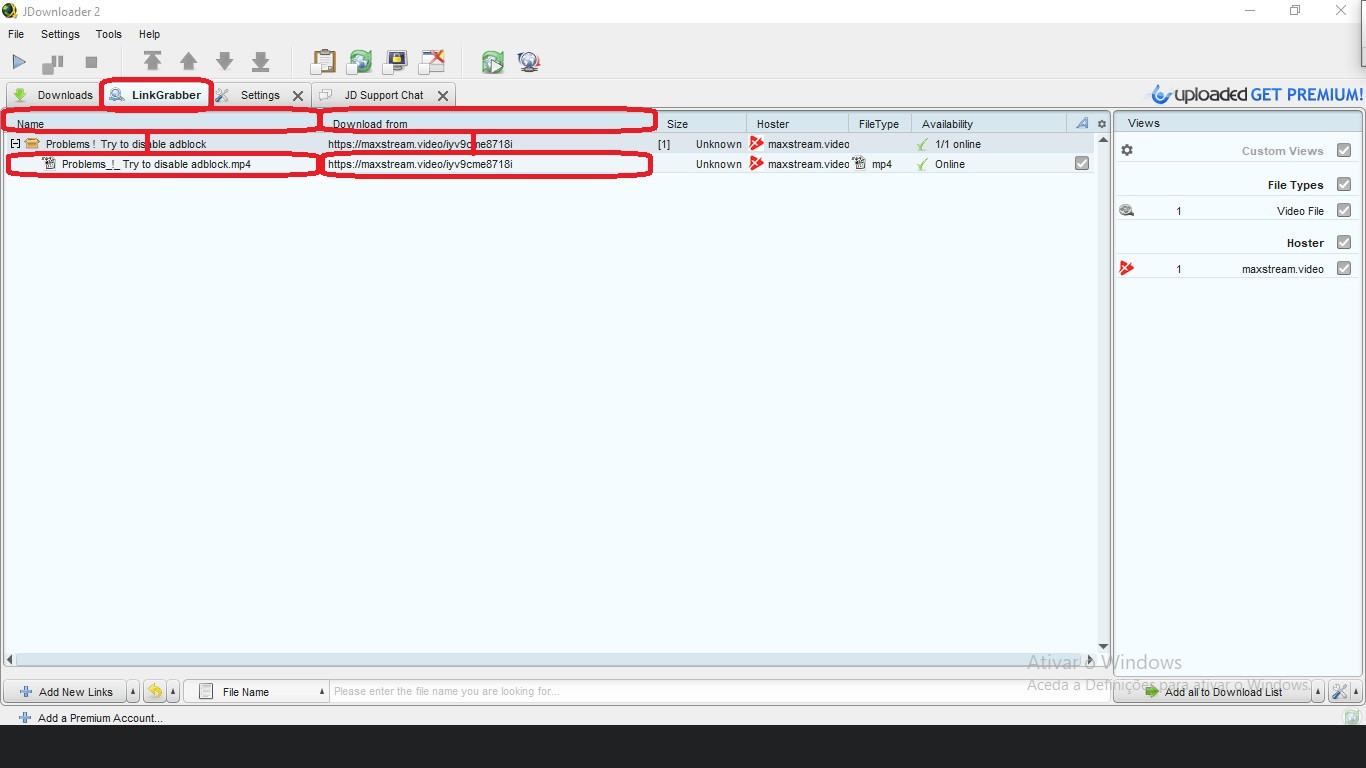The width and height of the screenshot is (1366, 768).
Task: Click the maxstream.video hoster icon in Views
Action: click(x=1127, y=268)
